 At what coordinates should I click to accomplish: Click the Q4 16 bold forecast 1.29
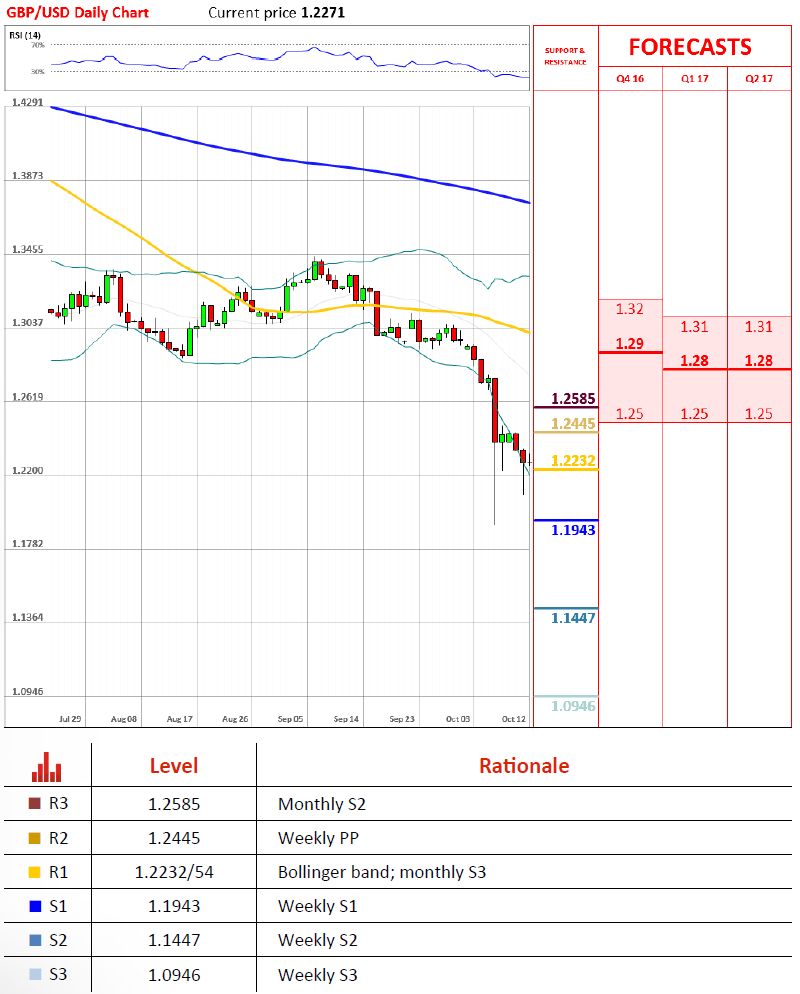[x=629, y=344]
